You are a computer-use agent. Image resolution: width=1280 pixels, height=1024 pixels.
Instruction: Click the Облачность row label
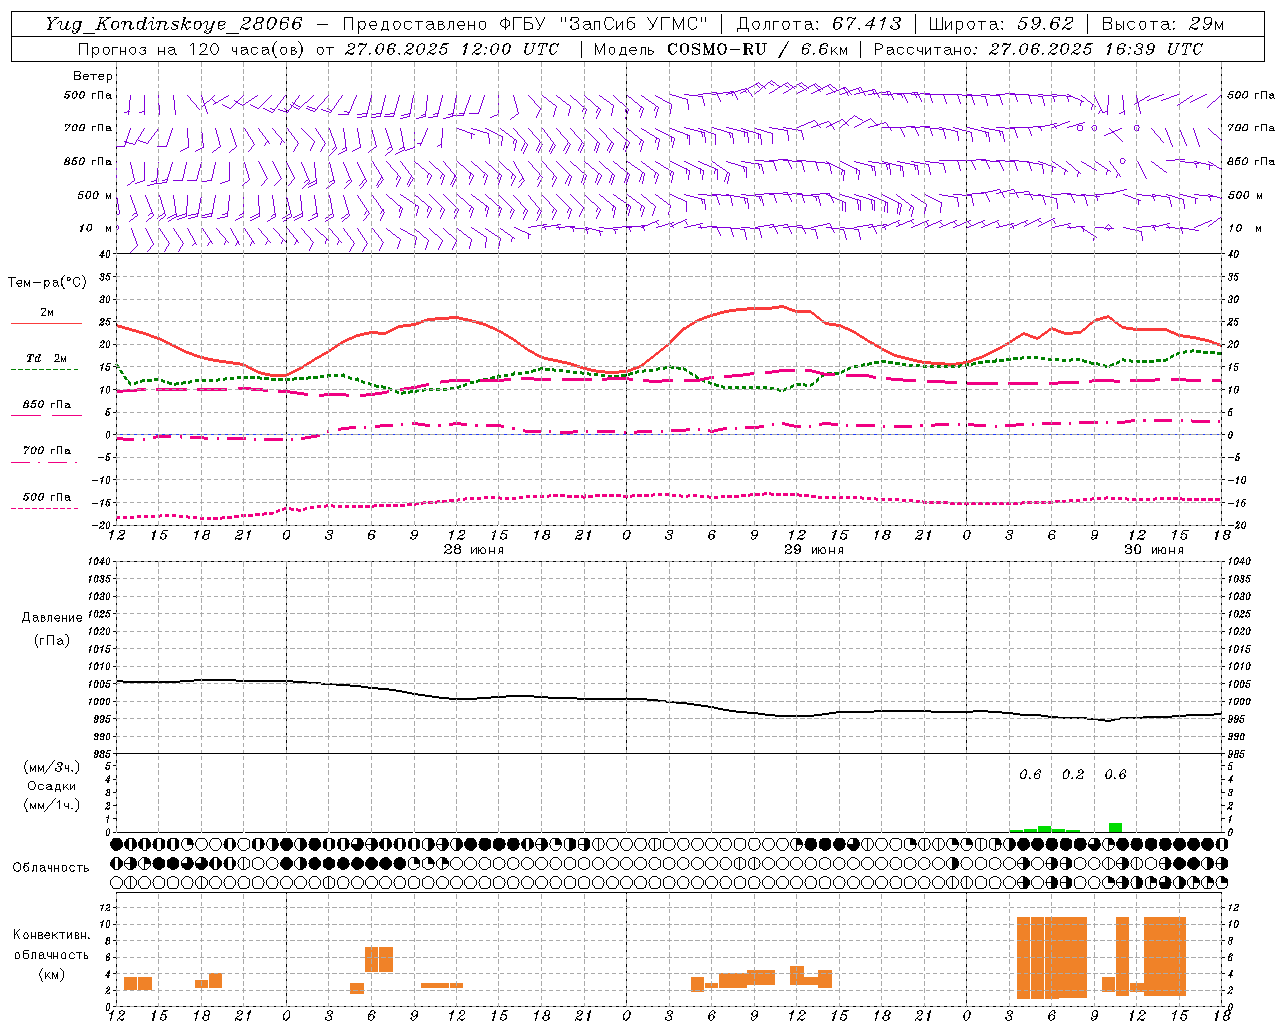click(x=51, y=868)
